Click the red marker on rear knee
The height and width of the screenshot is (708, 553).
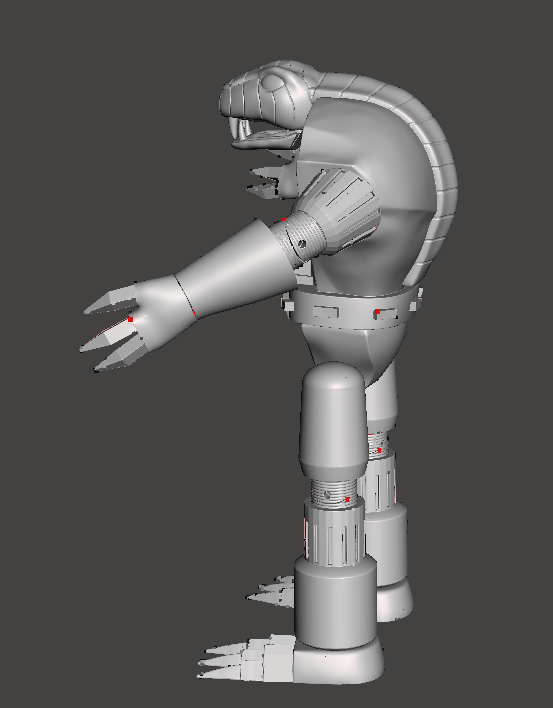[379, 450]
